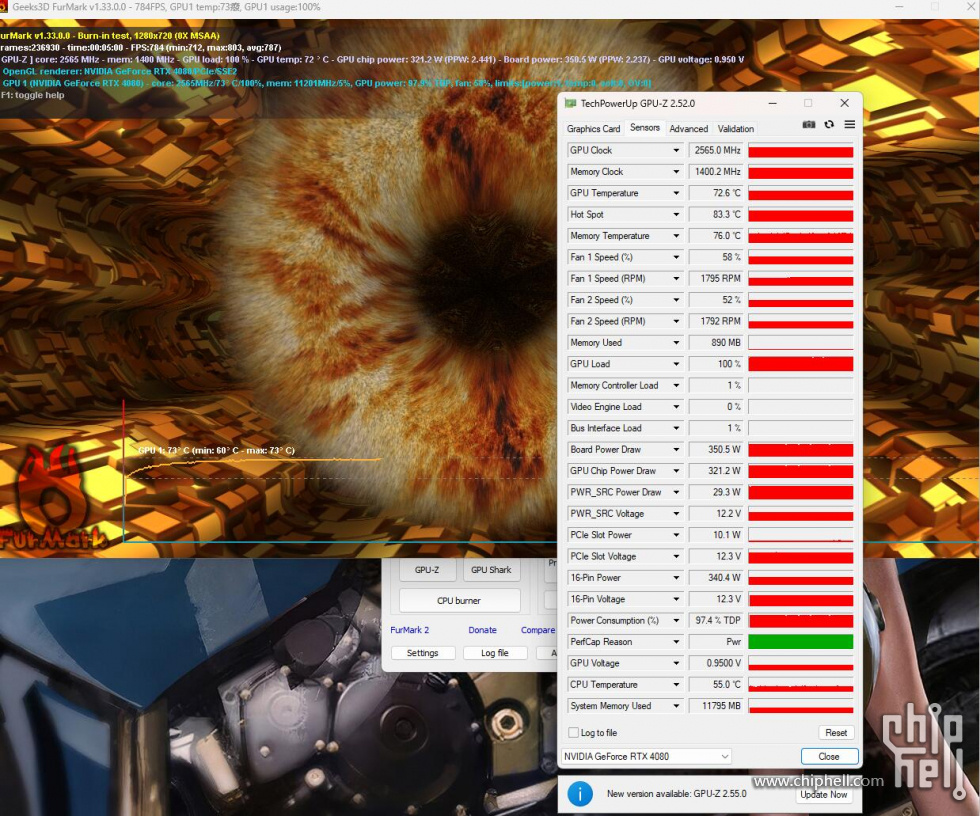Image resolution: width=980 pixels, height=816 pixels.
Task: Click the Donate link in FurMark
Action: click(482, 630)
